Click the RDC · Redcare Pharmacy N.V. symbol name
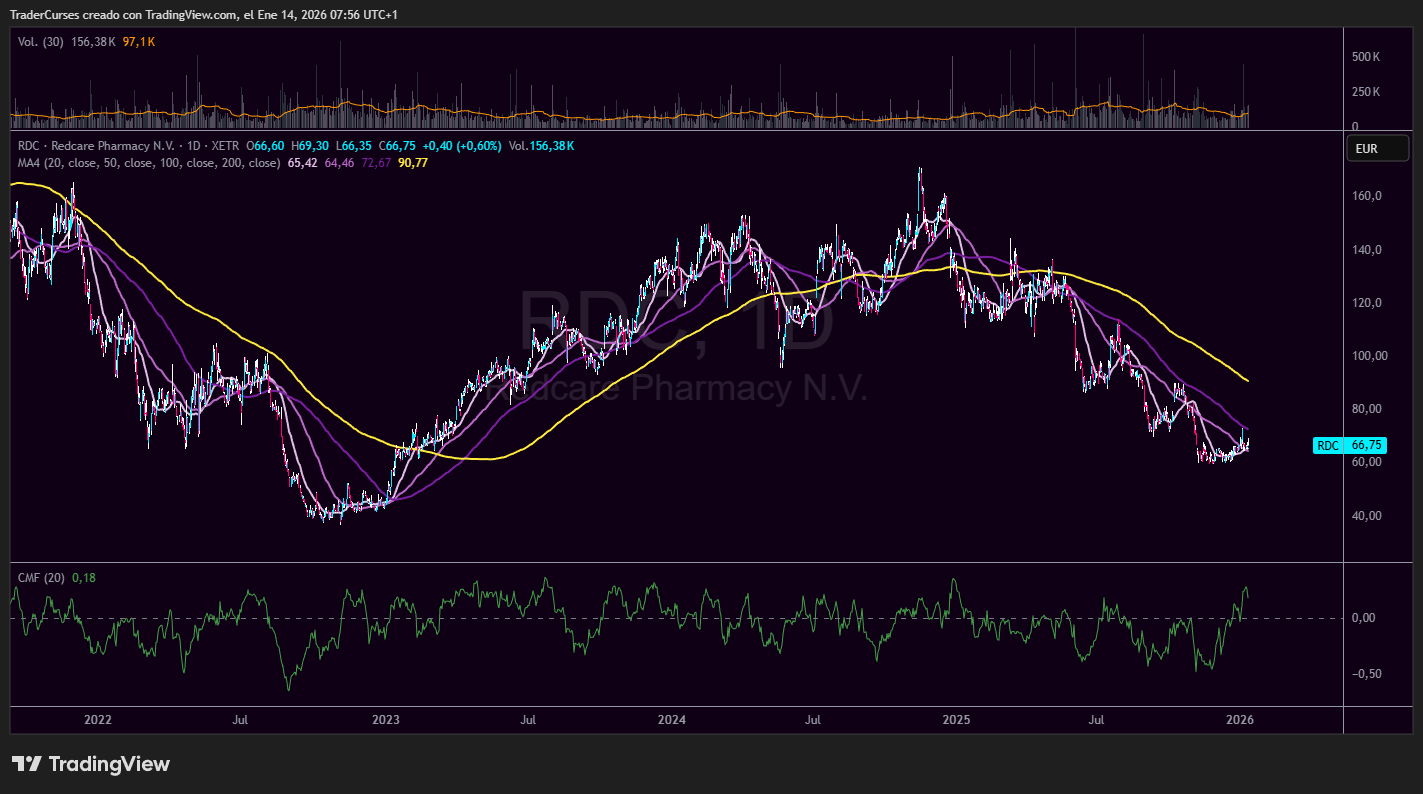1423x794 pixels. point(95,145)
